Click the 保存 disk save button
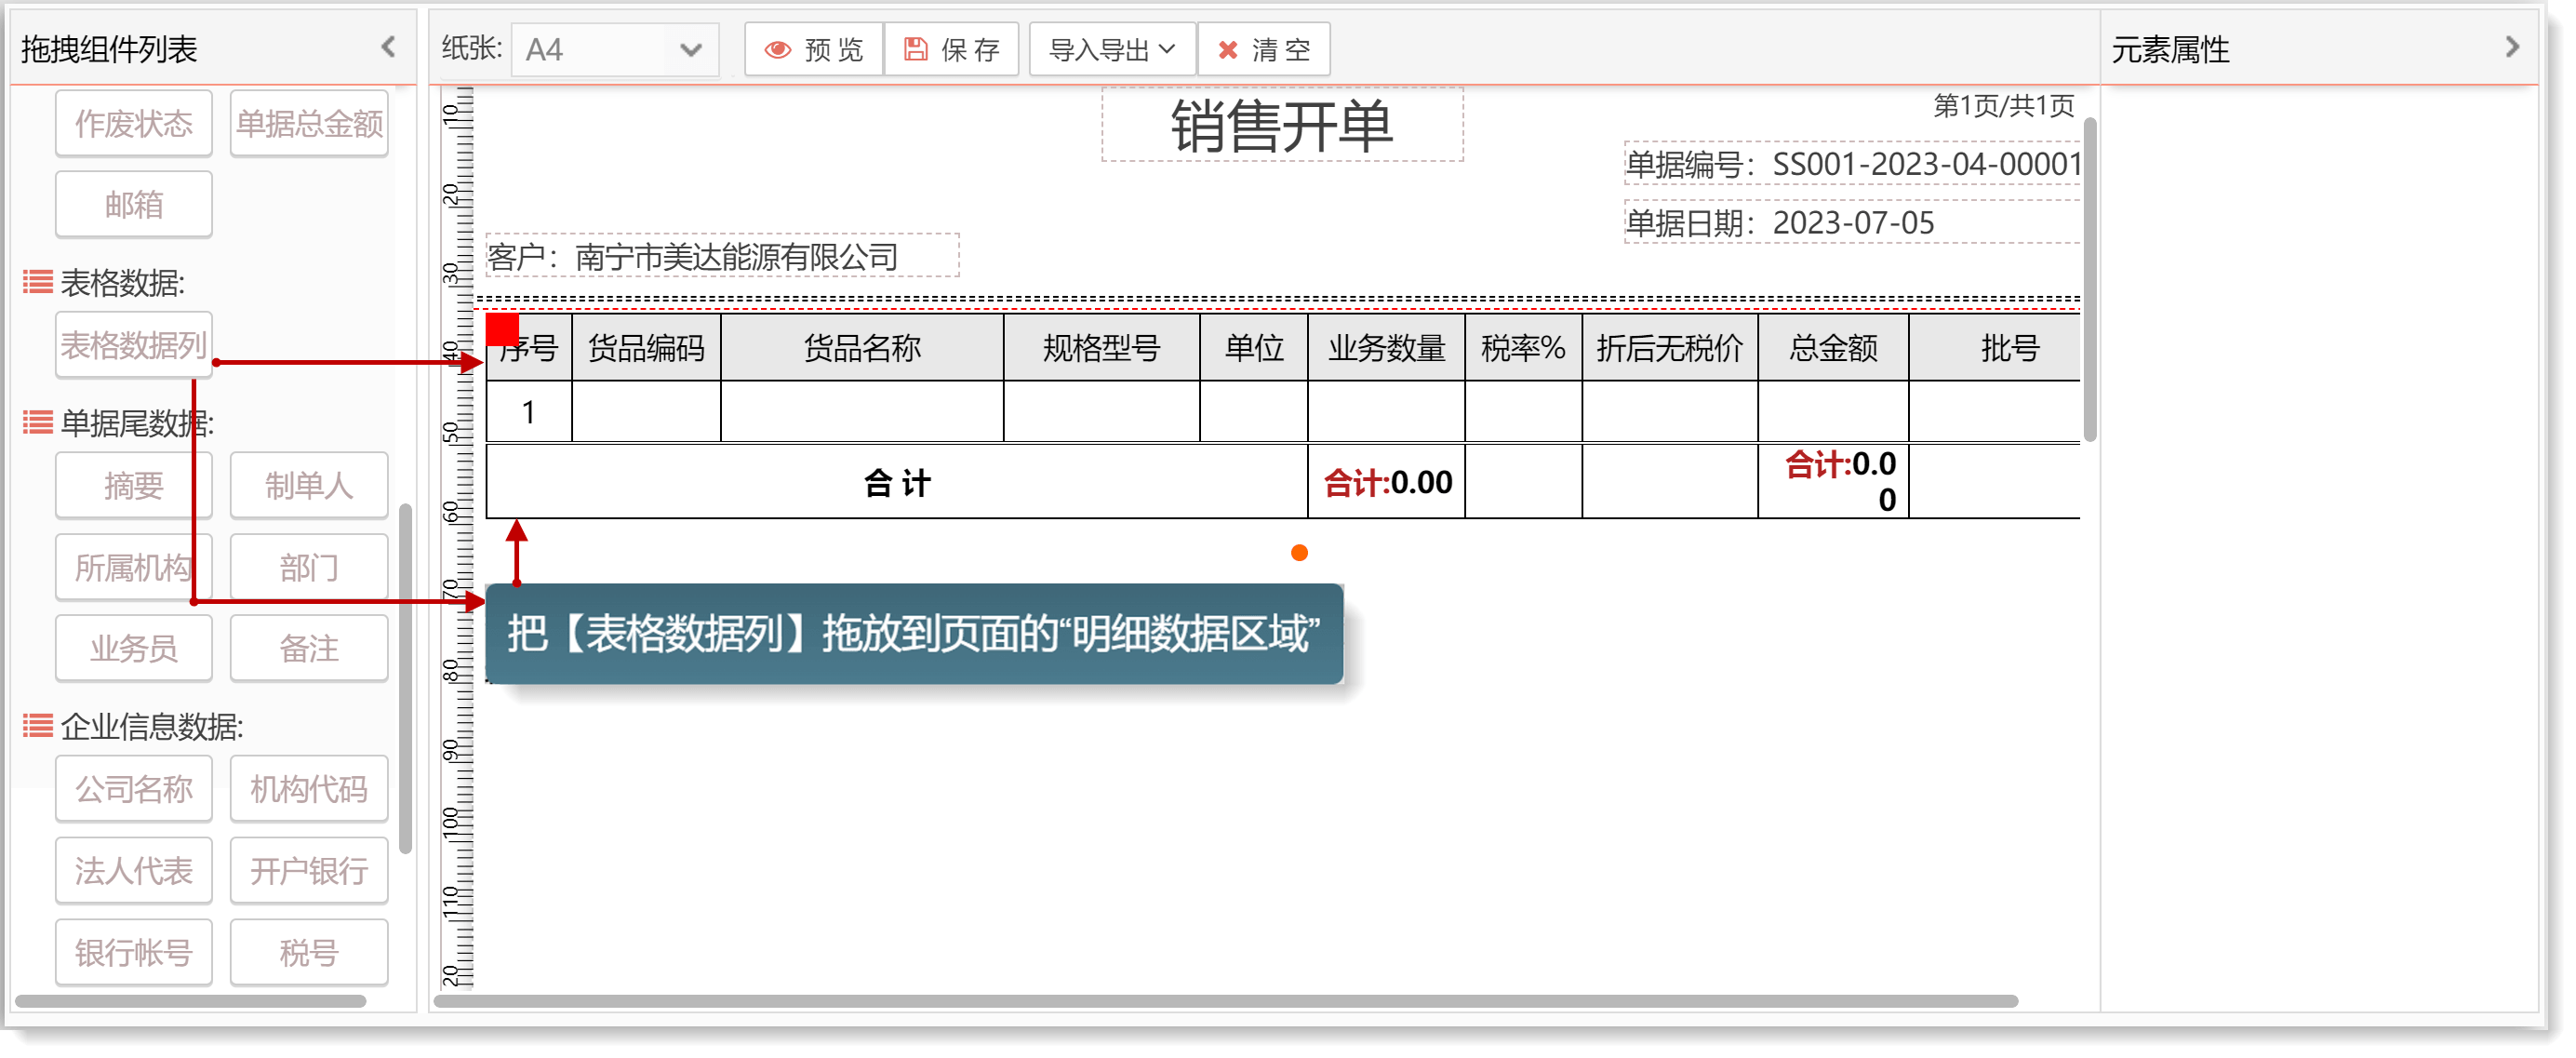Image resolution: width=2576 pixels, height=1058 pixels. (x=951, y=49)
